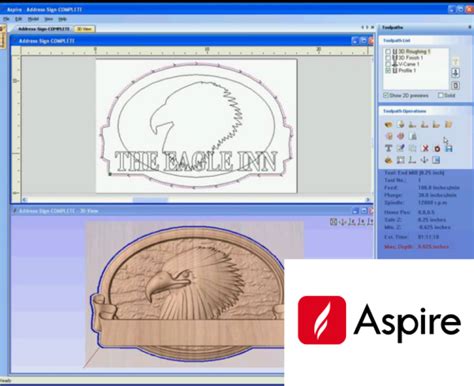Toggle the Show 2D previews checkbox
Viewport: 474px width, 386px height.
tap(386, 95)
